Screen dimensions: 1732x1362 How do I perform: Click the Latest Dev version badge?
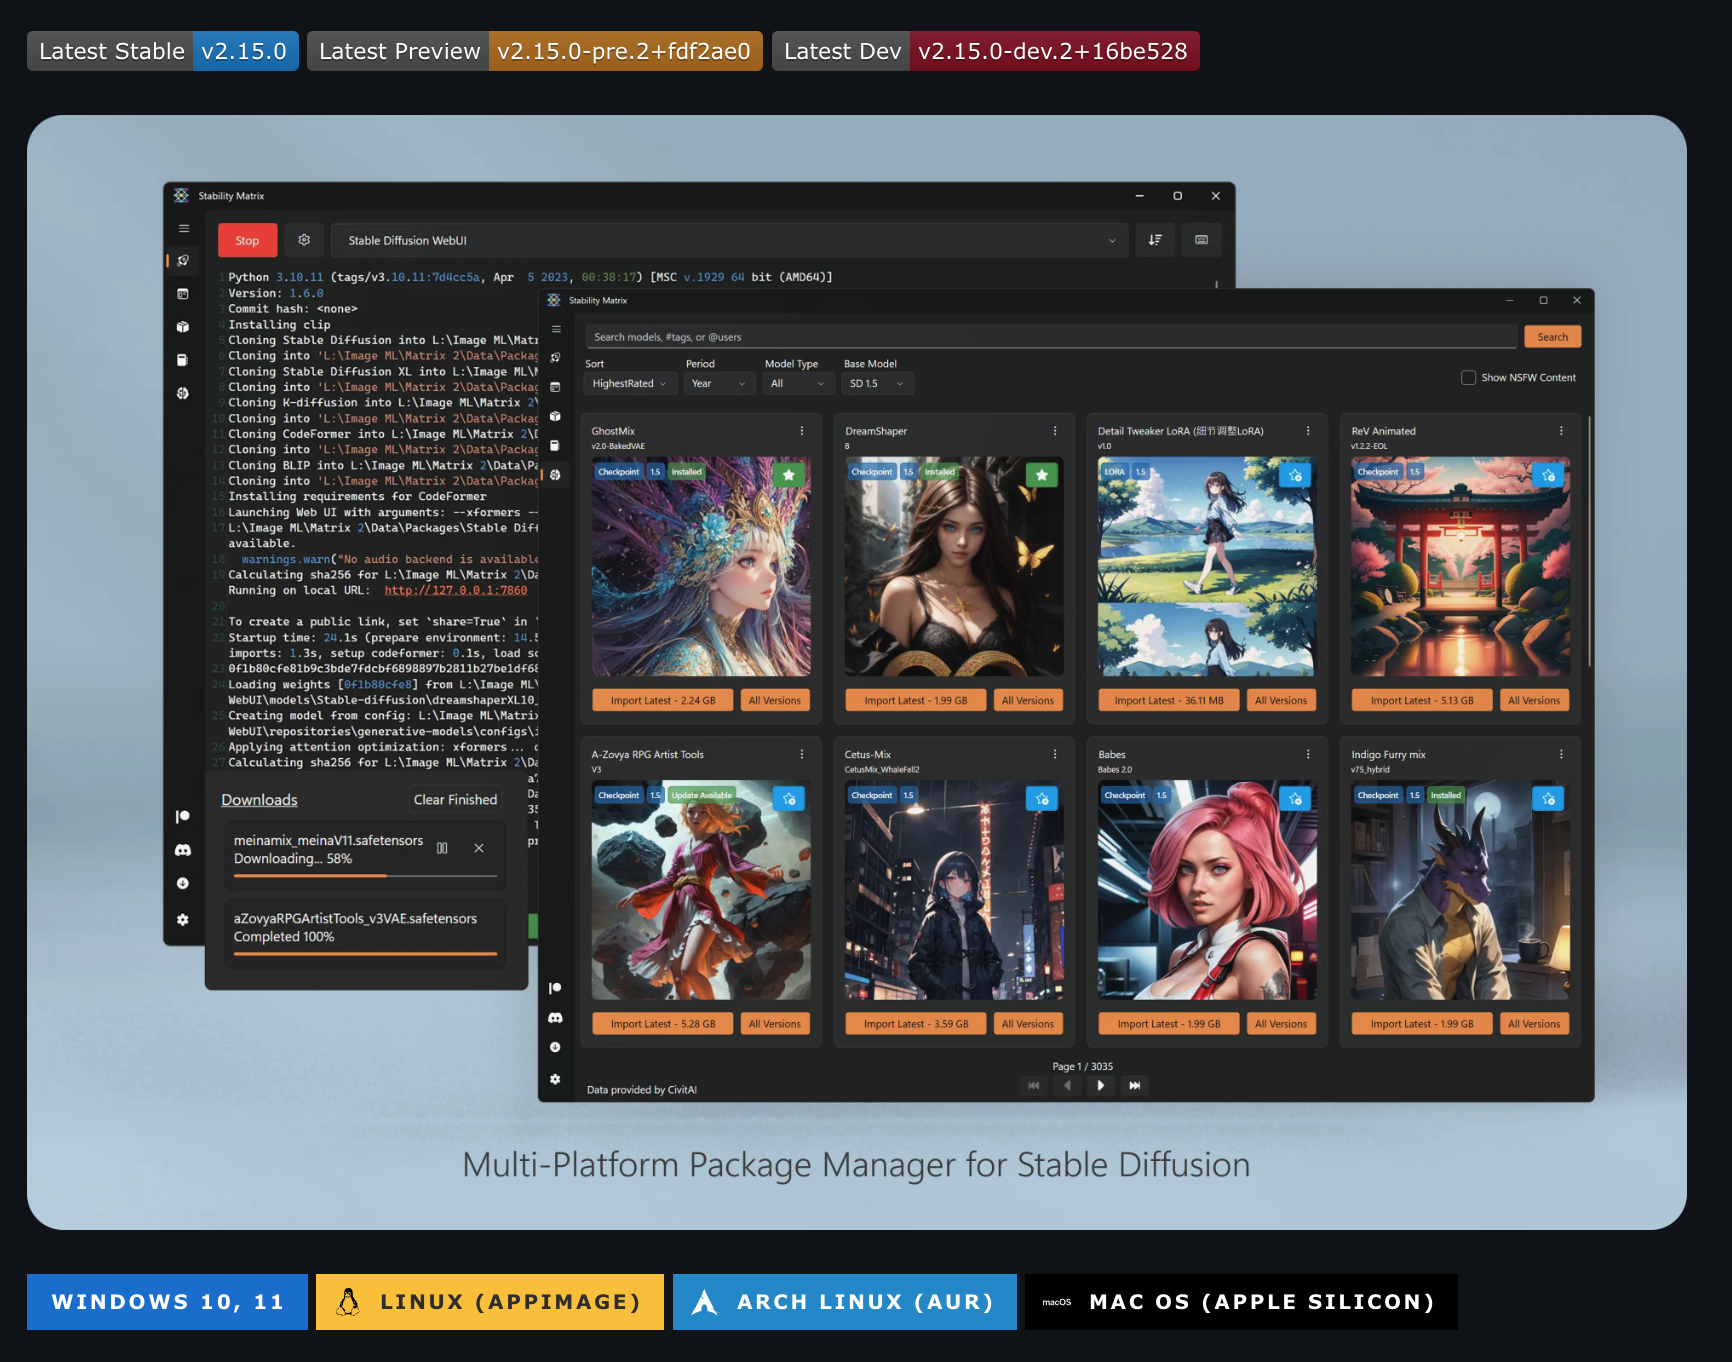(x=986, y=51)
